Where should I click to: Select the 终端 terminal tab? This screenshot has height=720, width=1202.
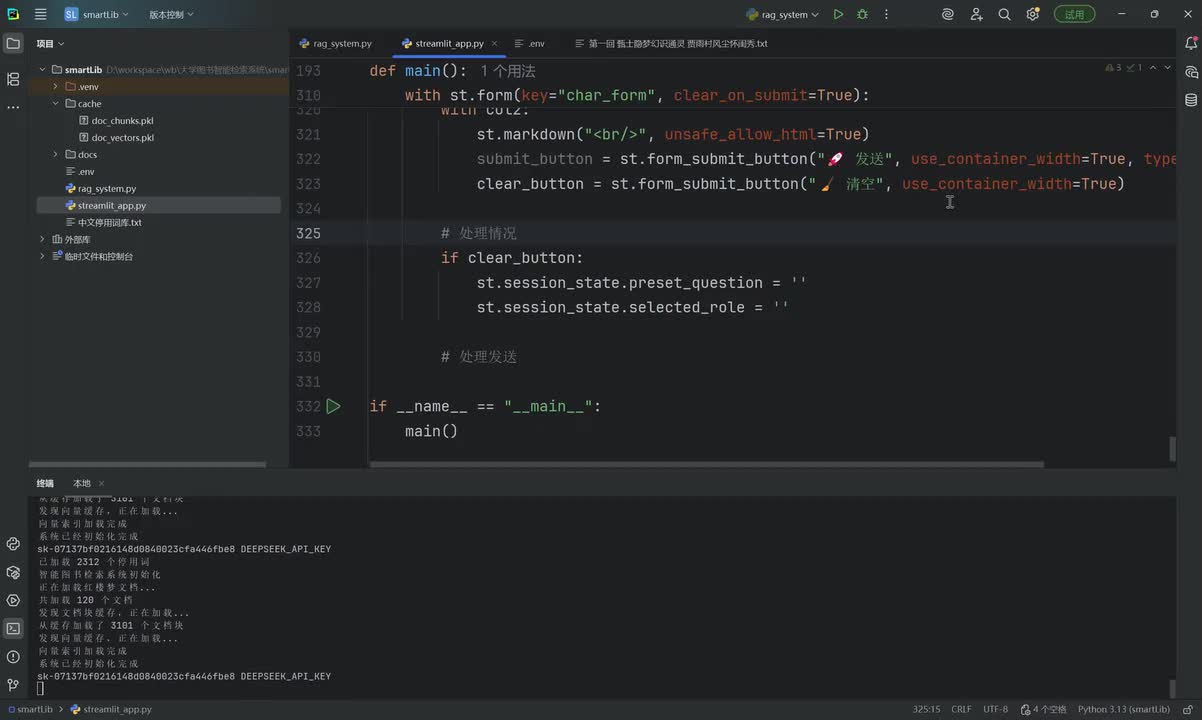(x=45, y=483)
